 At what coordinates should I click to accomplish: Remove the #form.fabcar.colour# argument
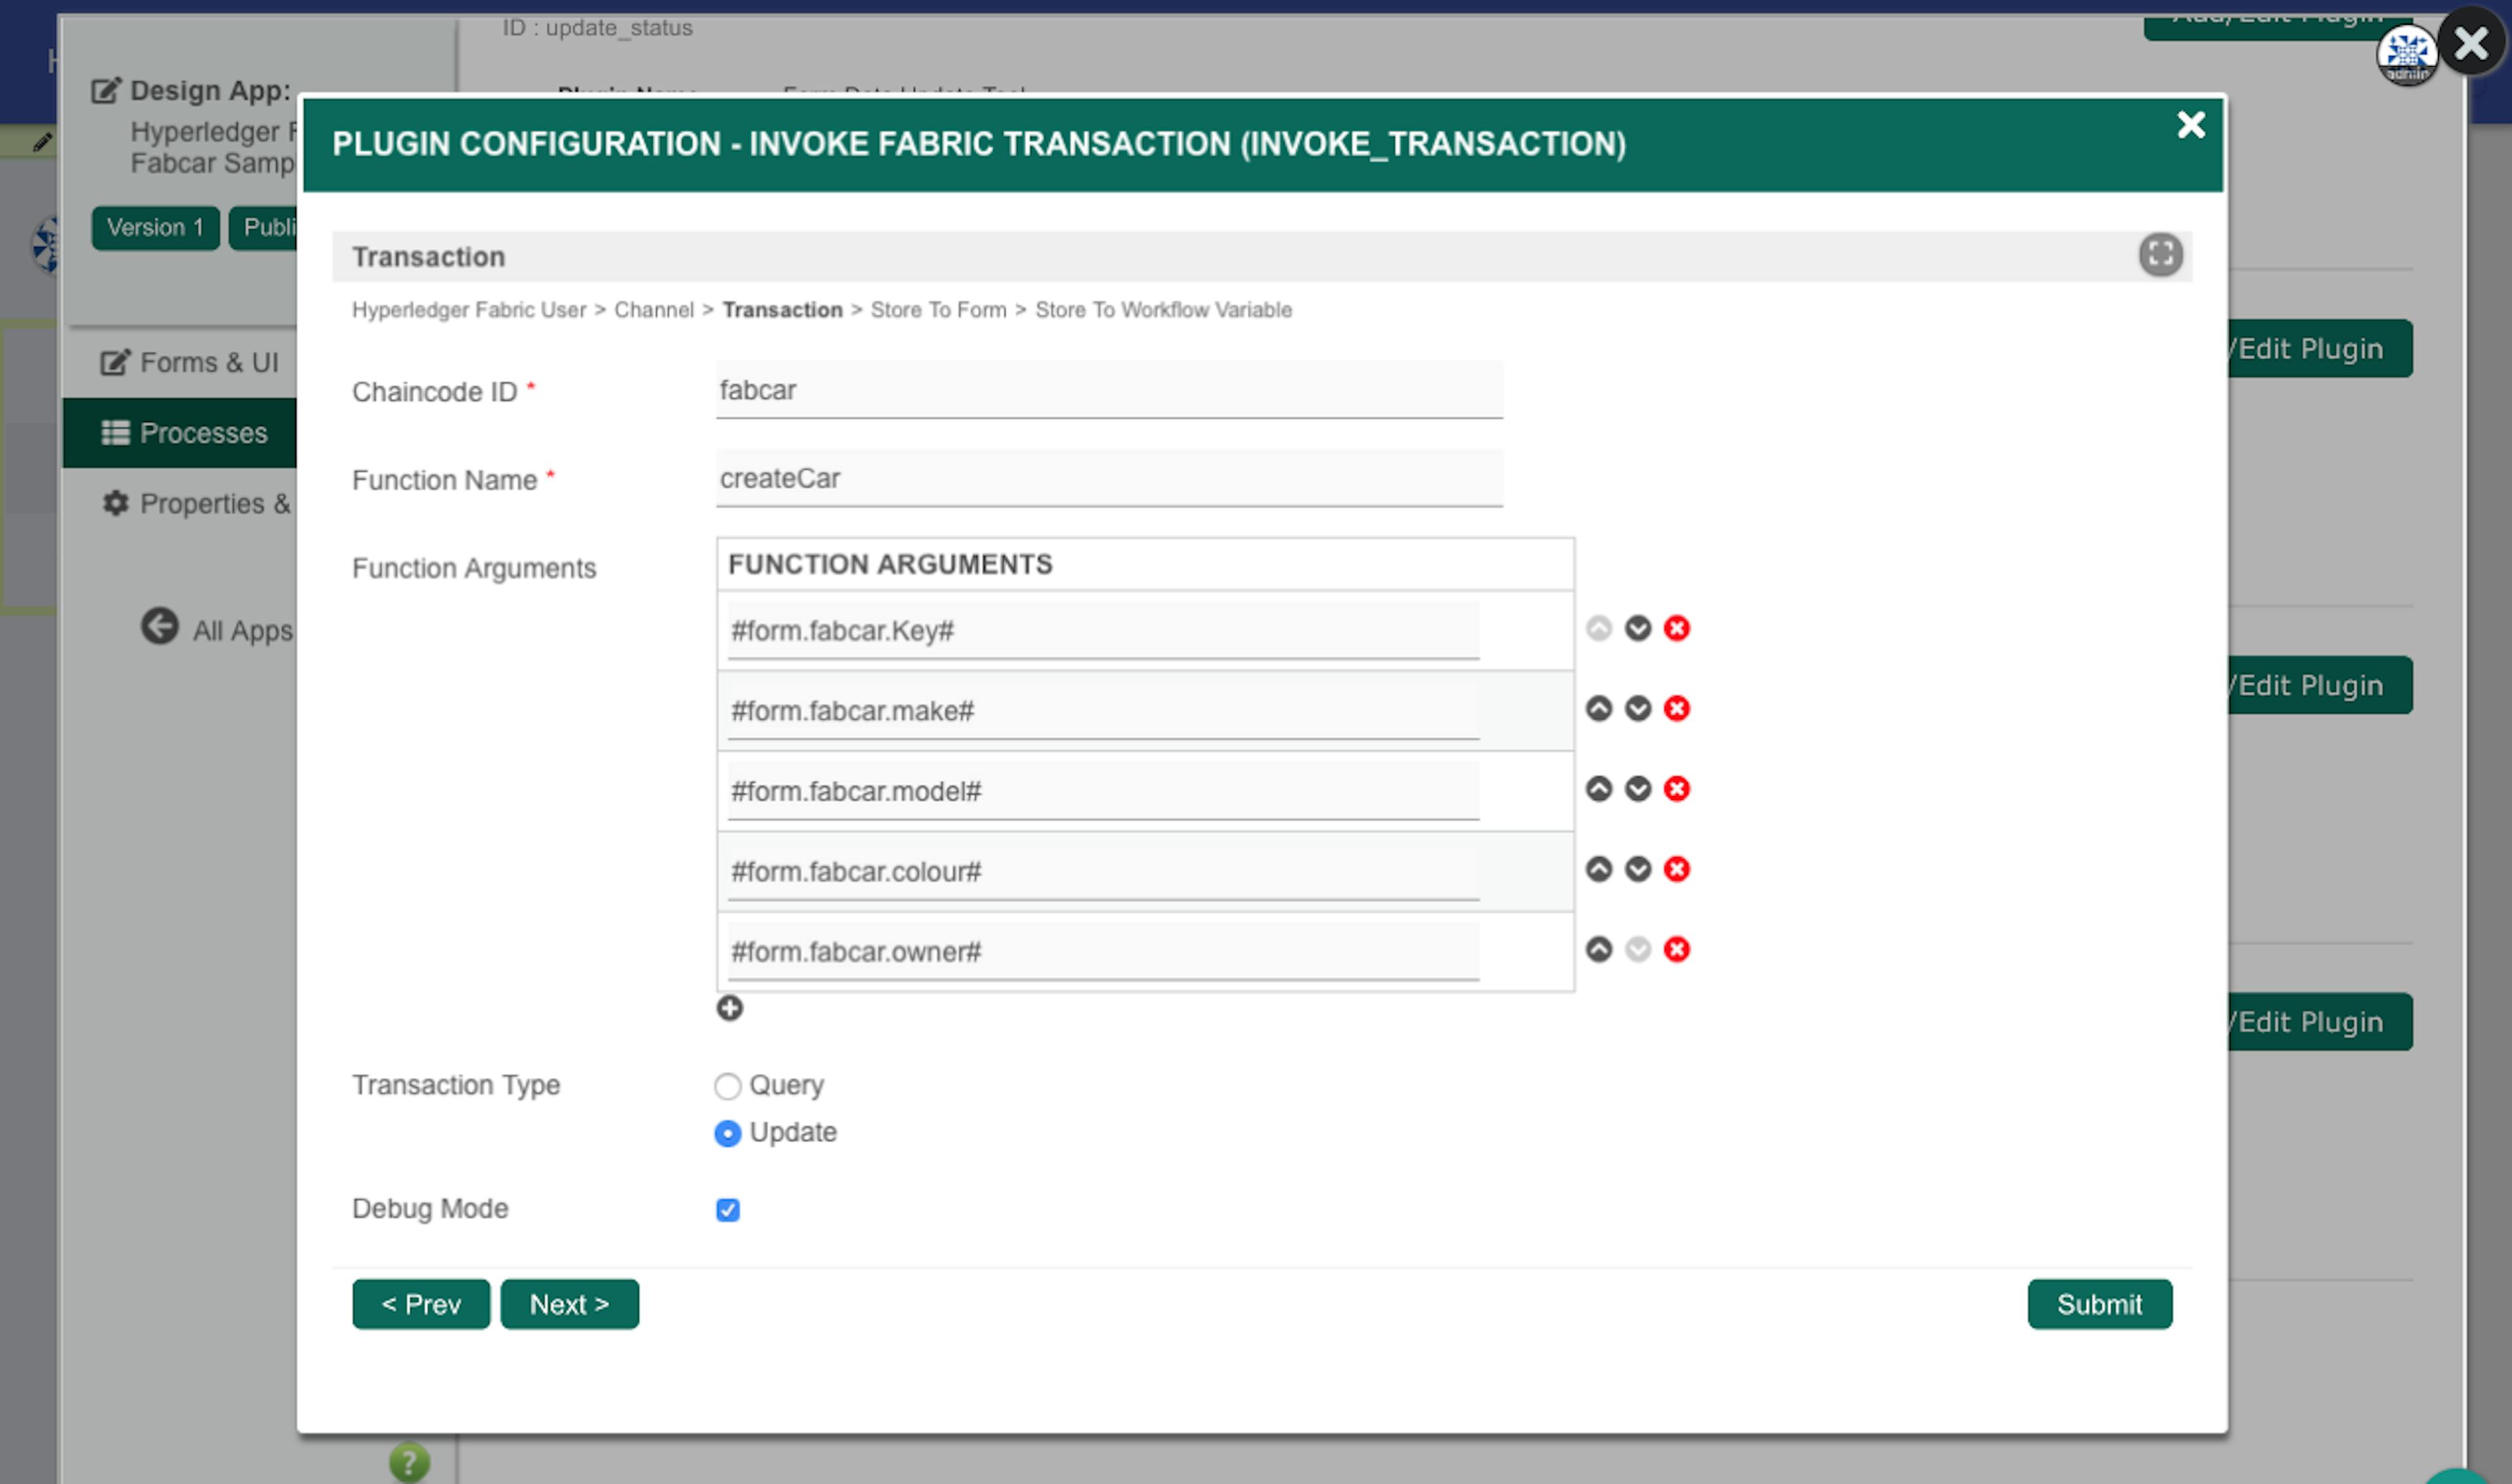click(x=1676, y=869)
